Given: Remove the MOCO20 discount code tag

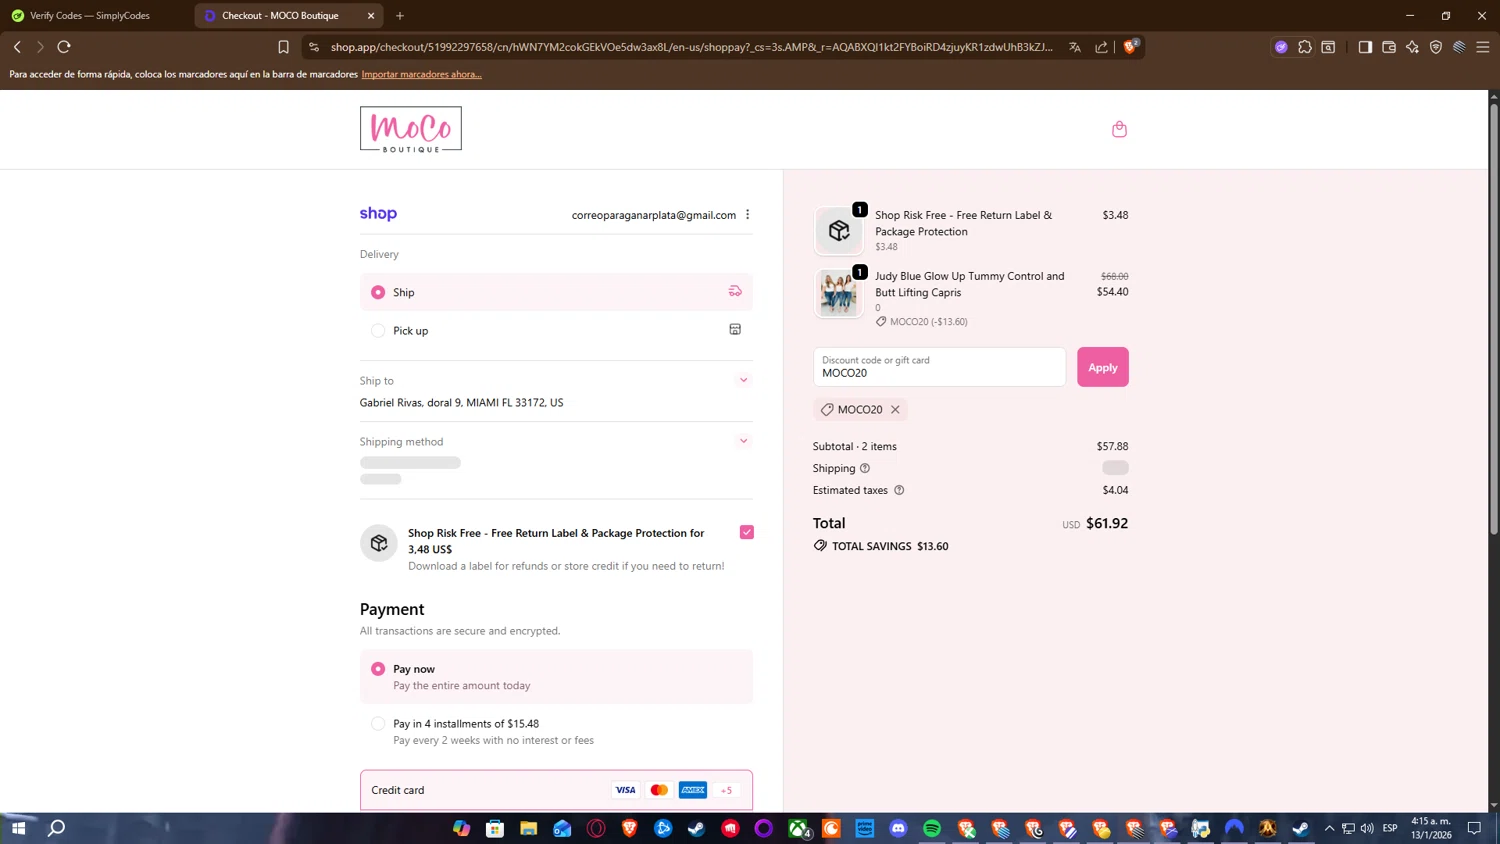Looking at the screenshot, I should tap(895, 409).
